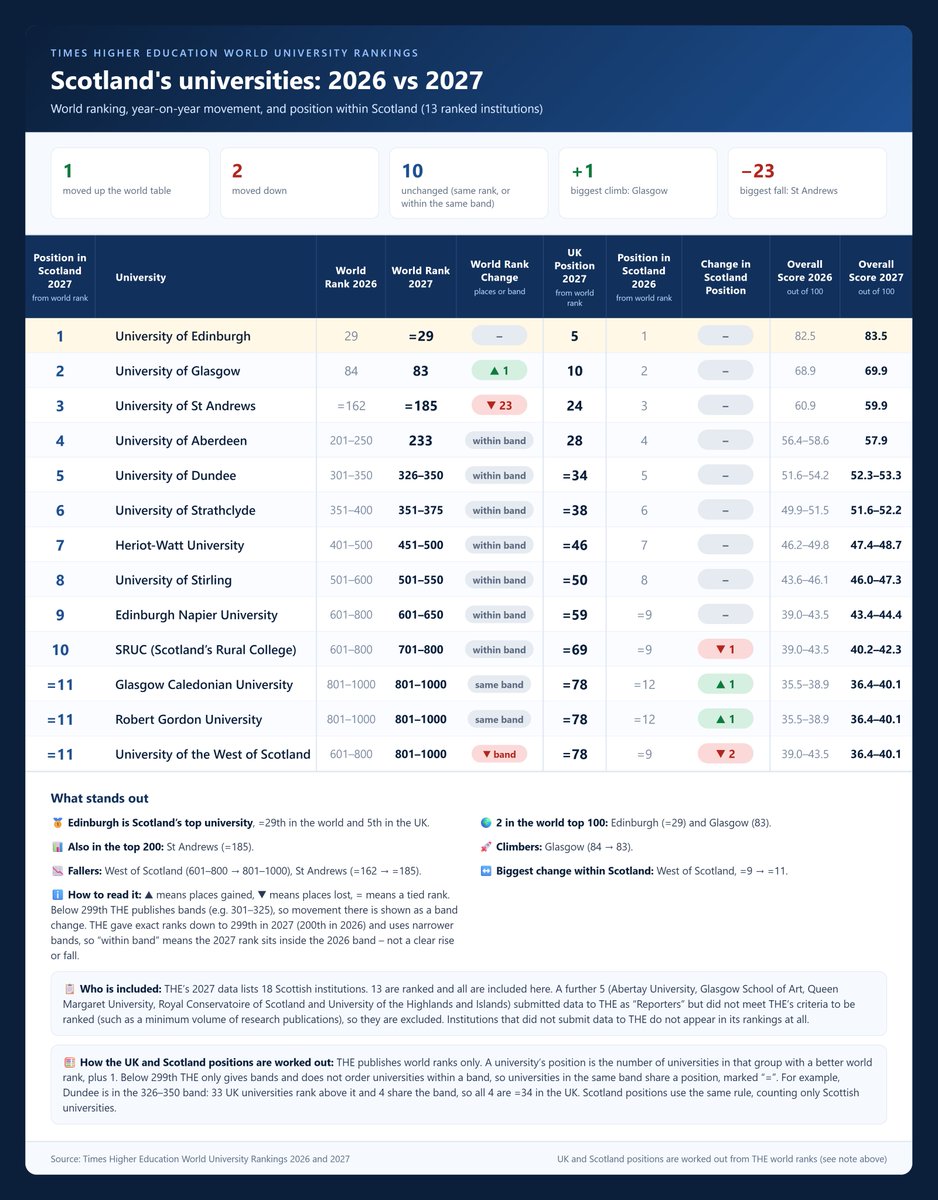The height and width of the screenshot is (1200, 938).
Task: Click the green '▲ 1' Scotland position badge for Glasgow Caledonian
Action: pyautogui.click(x=725, y=685)
